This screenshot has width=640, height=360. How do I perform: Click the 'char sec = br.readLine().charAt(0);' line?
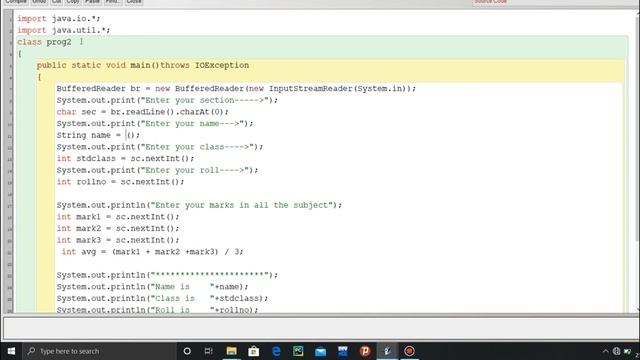click(x=142, y=112)
